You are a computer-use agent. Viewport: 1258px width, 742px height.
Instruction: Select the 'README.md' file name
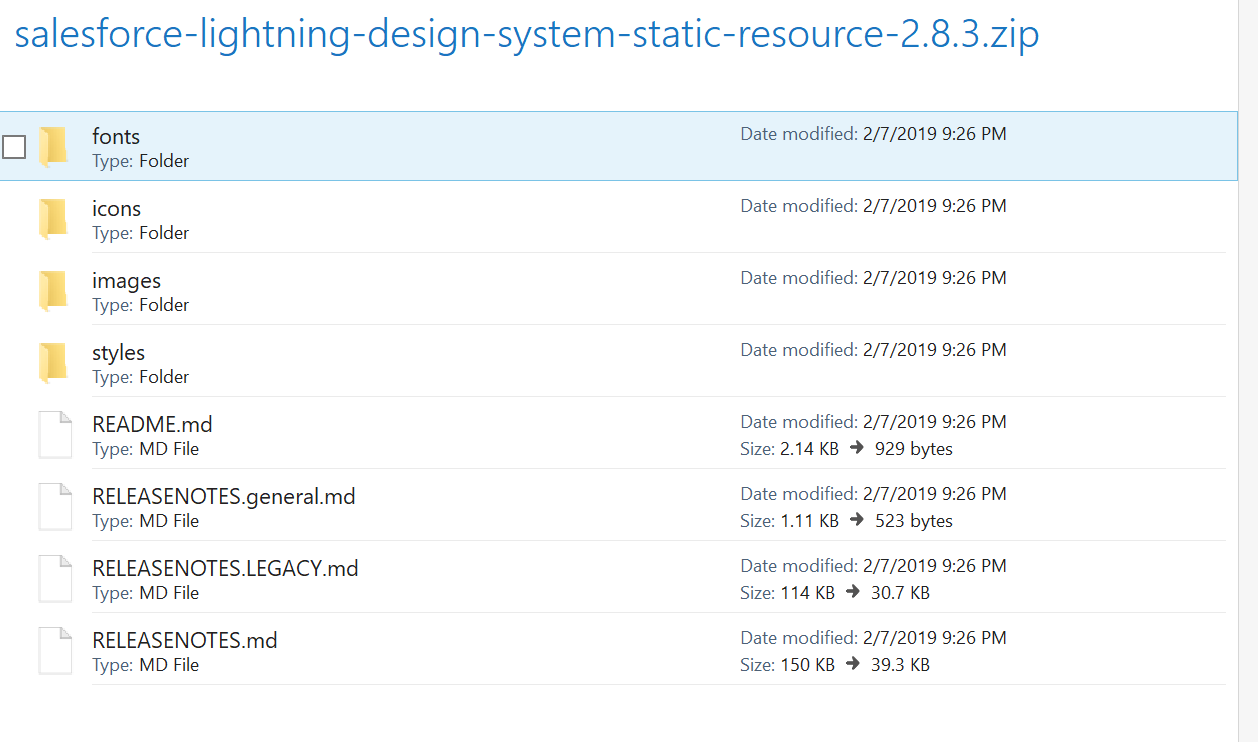point(152,425)
